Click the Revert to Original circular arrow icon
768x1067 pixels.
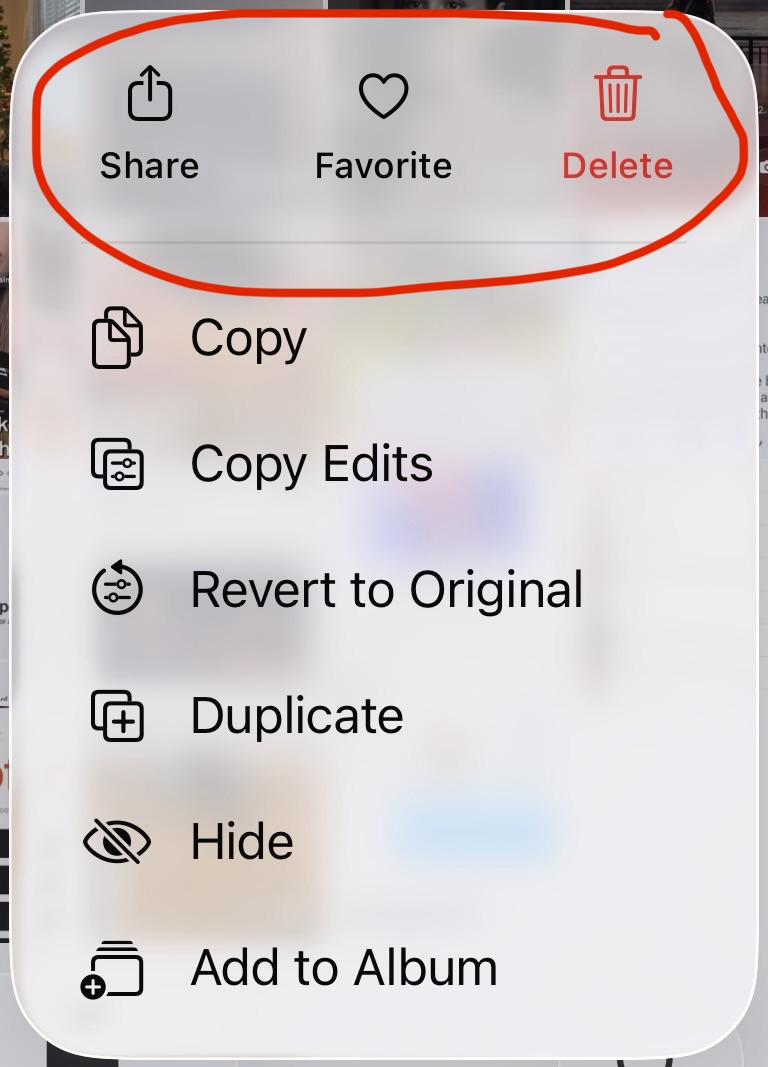pos(117,587)
